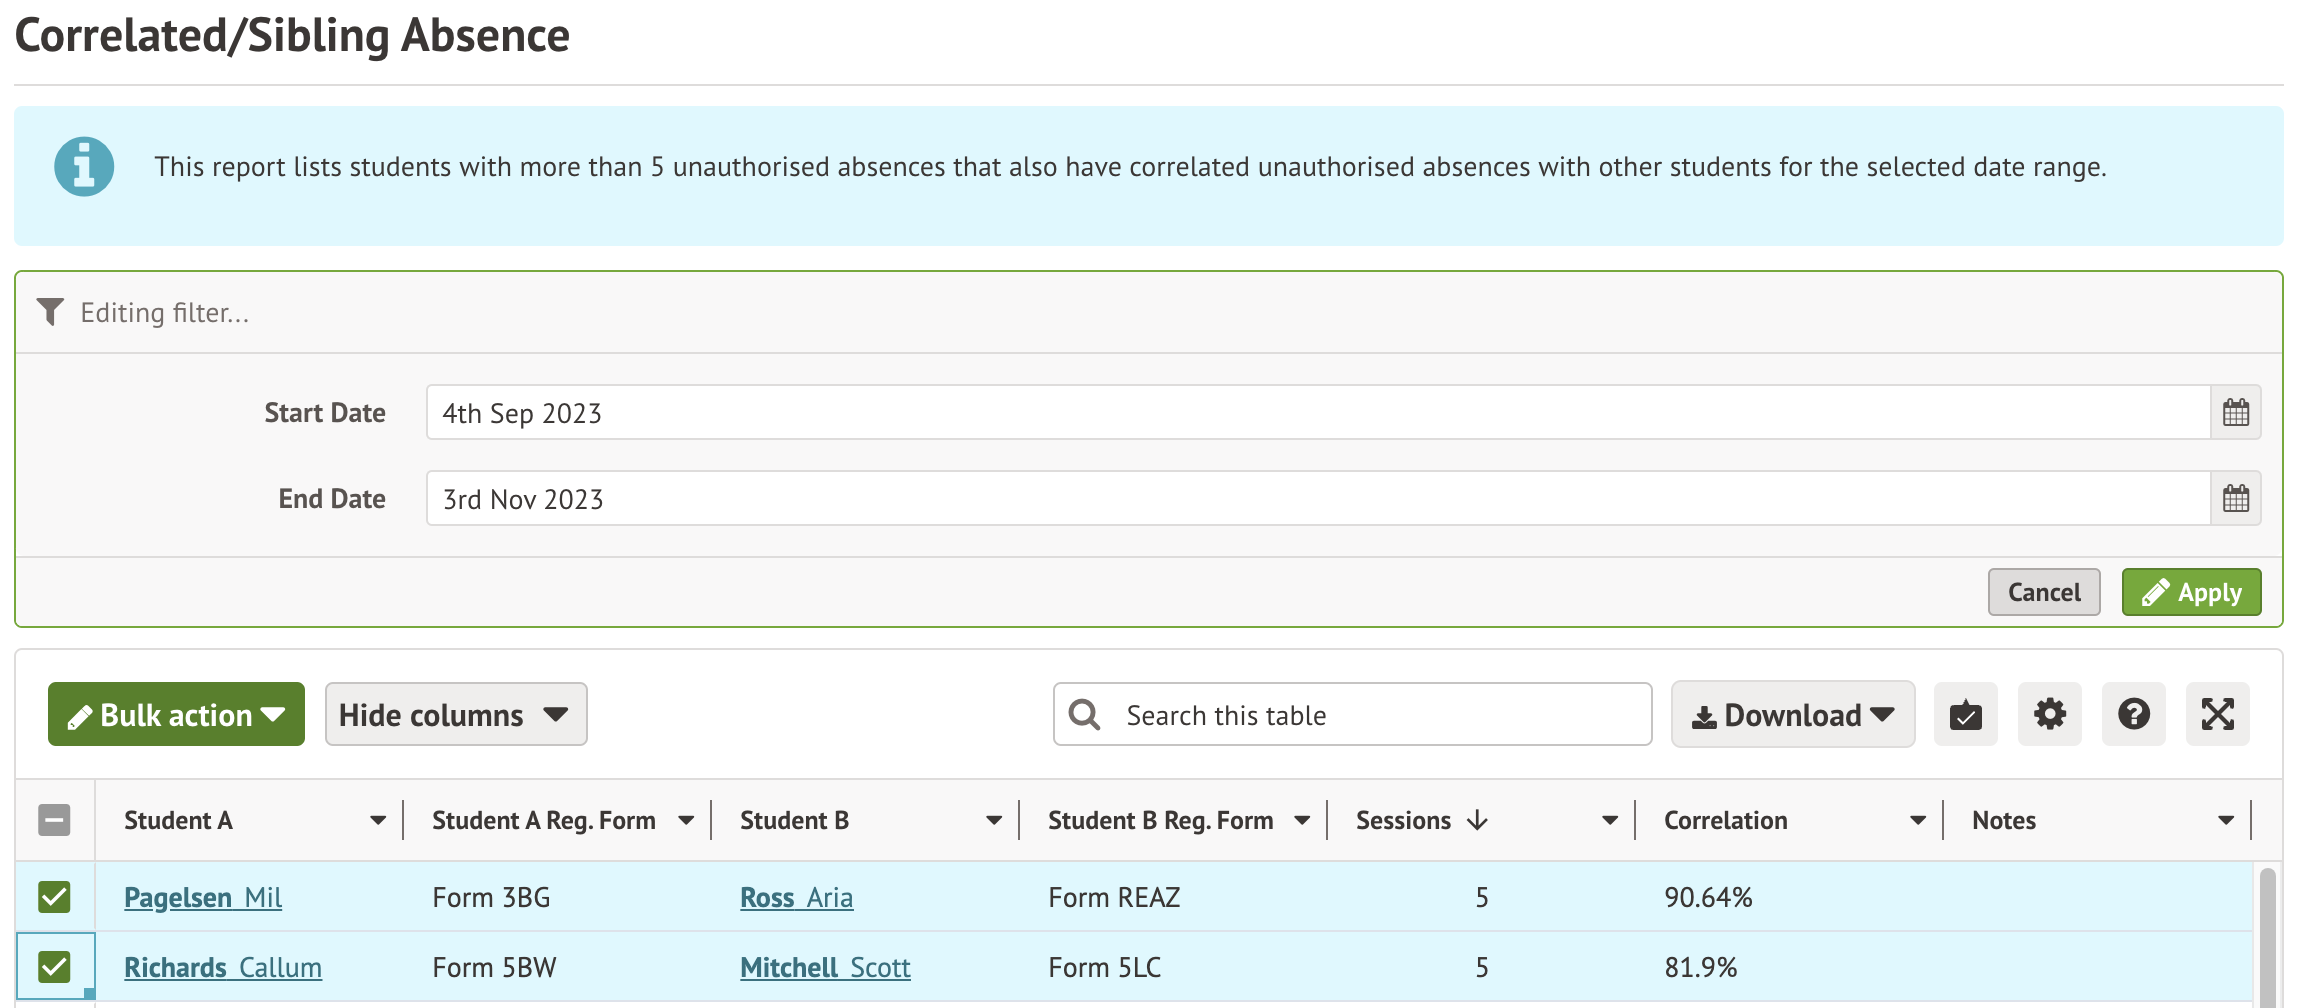Click the funnel filter icon
This screenshot has width=2298, height=1008.
point(50,312)
